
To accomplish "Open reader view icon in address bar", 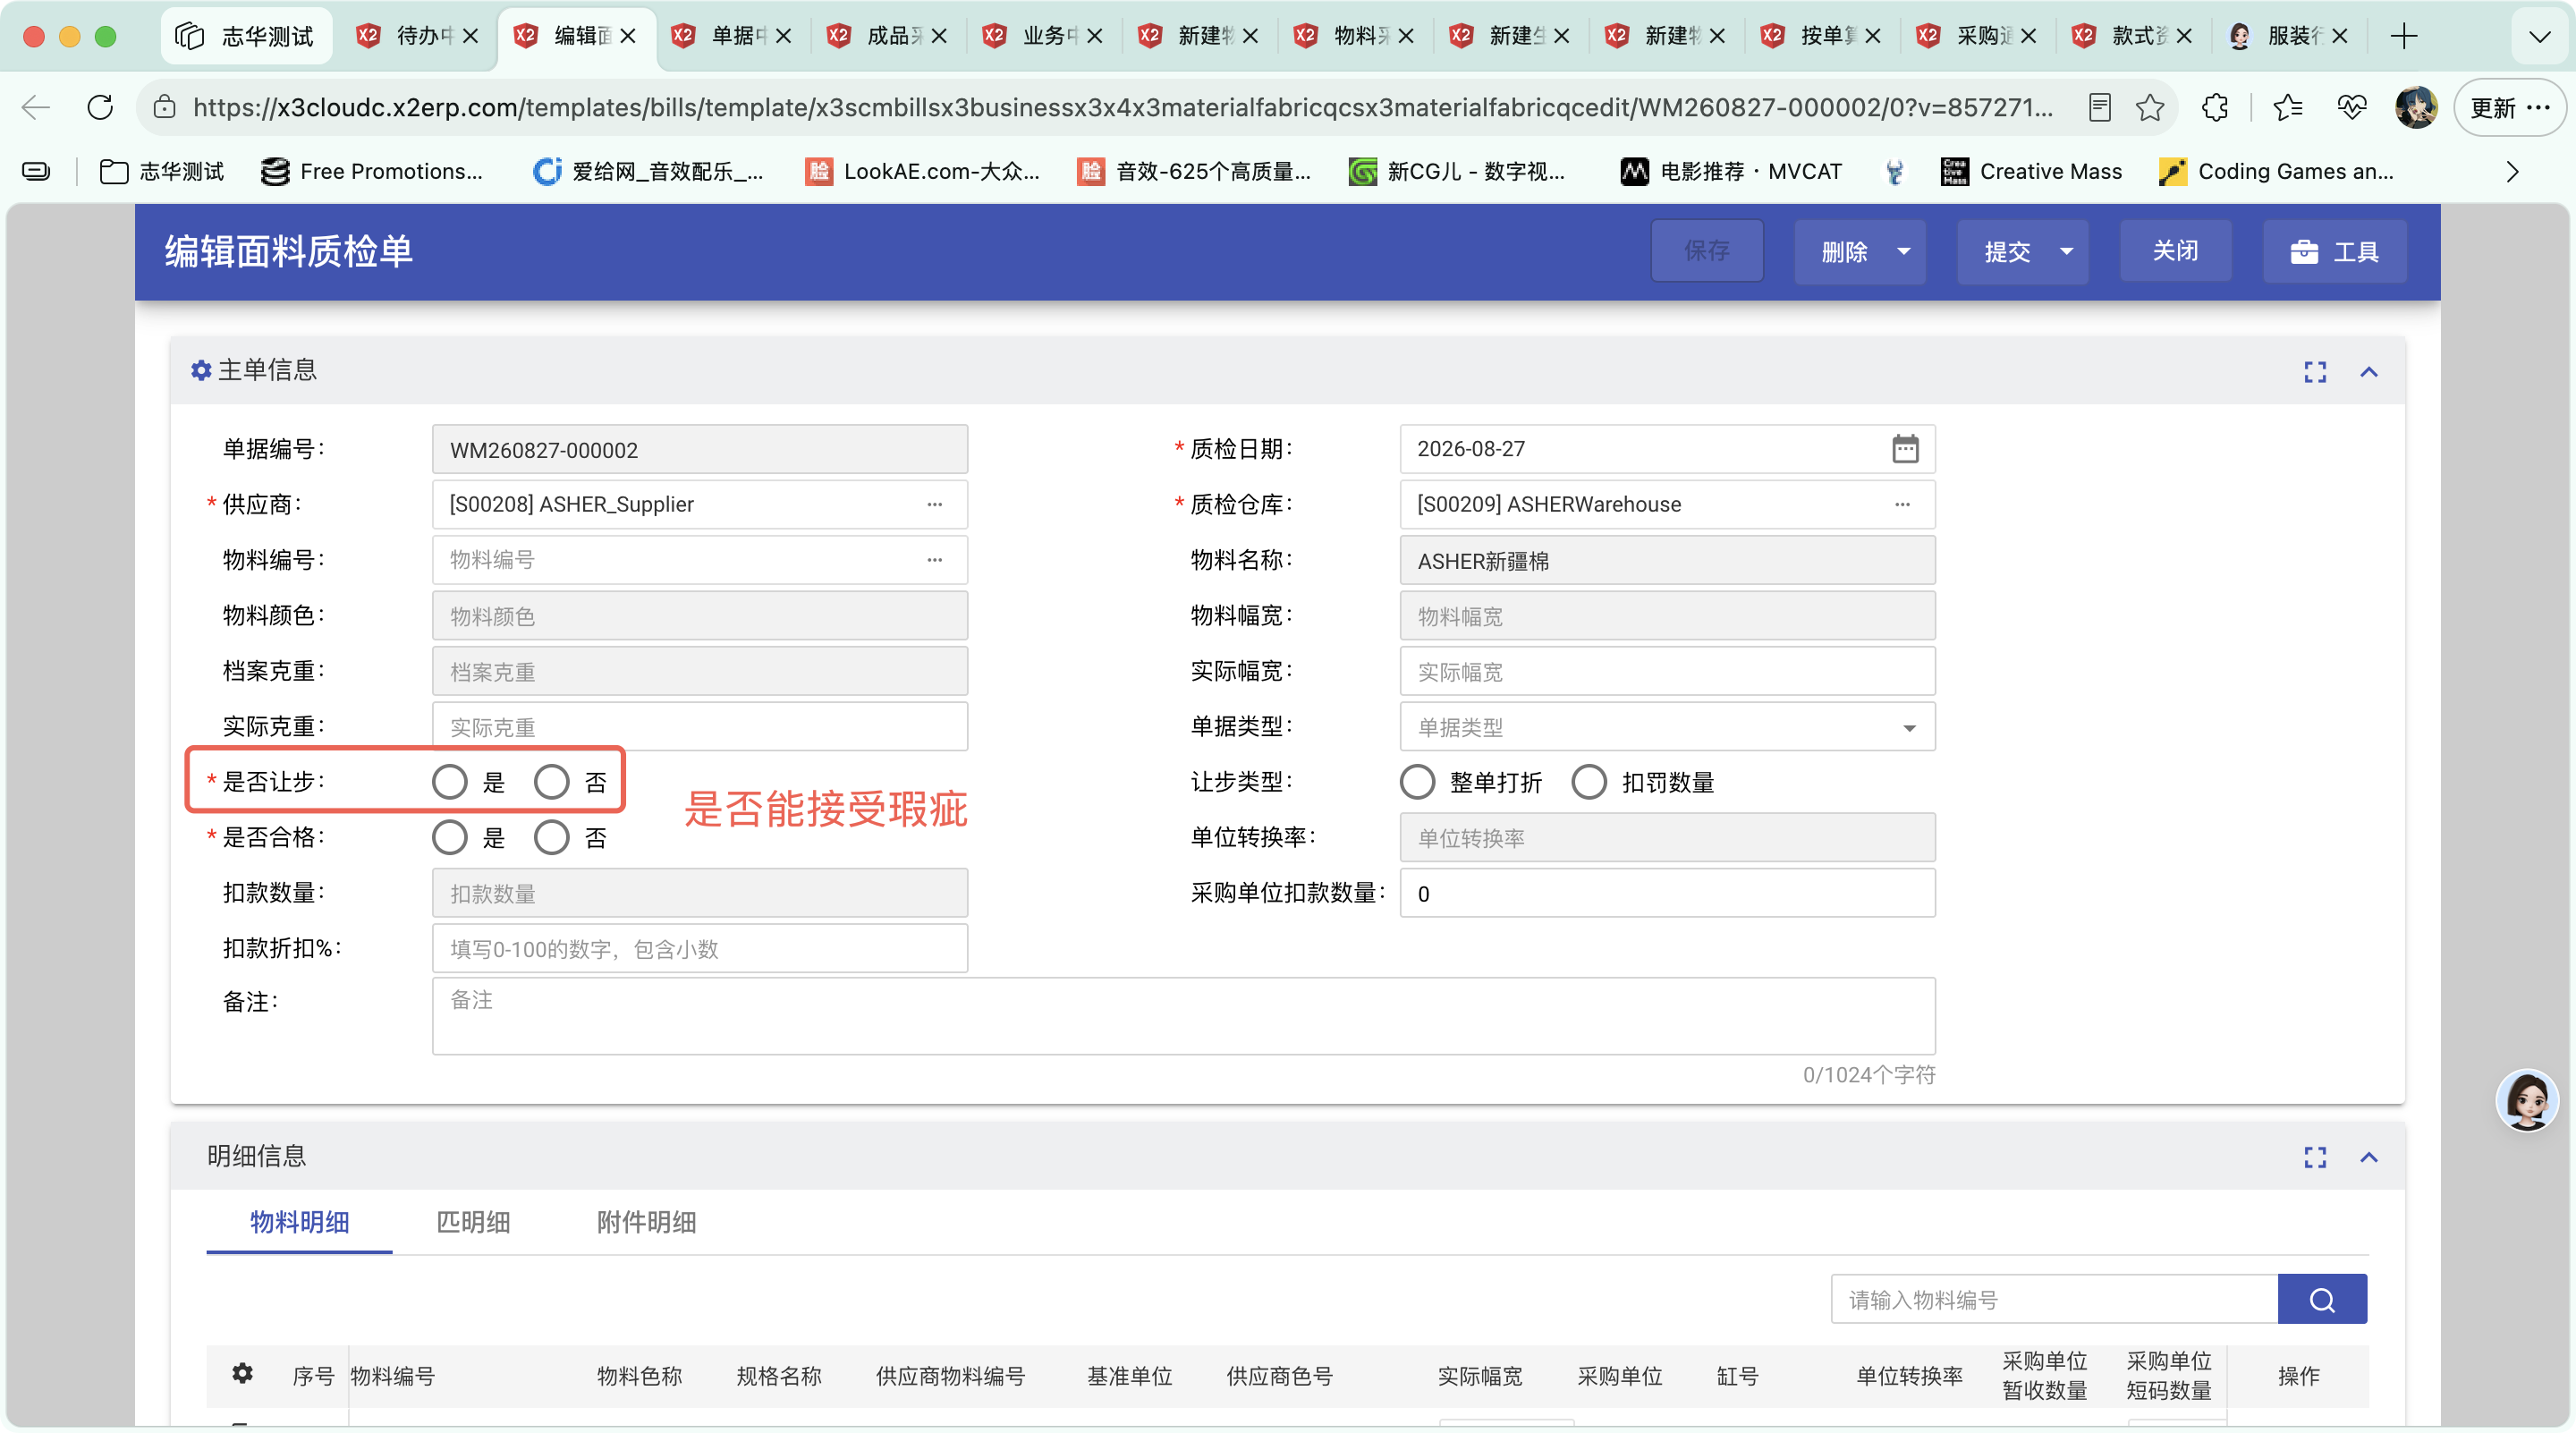I will (x=2099, y=107).
